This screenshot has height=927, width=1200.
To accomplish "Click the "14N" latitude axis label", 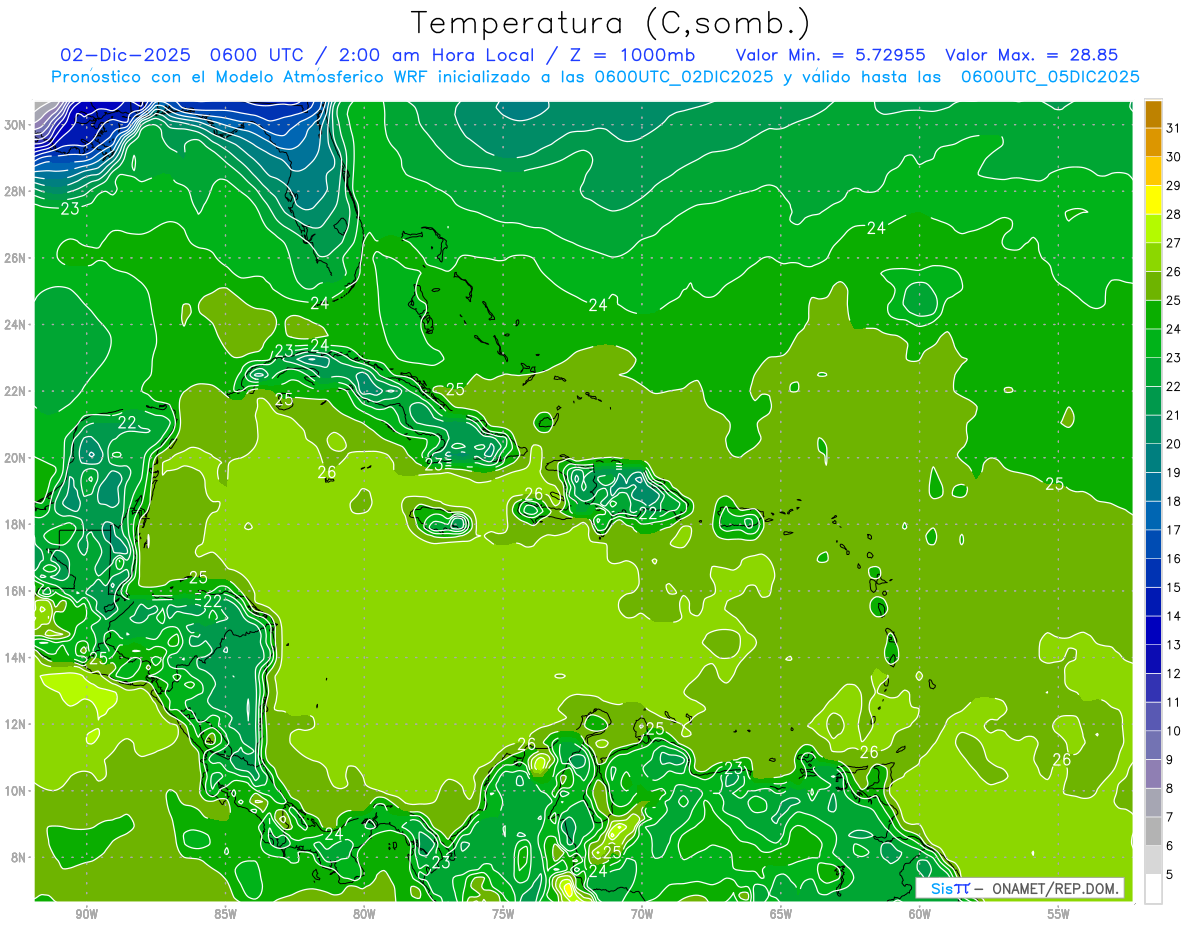I will pyautogui.click(x=17, y=658).
